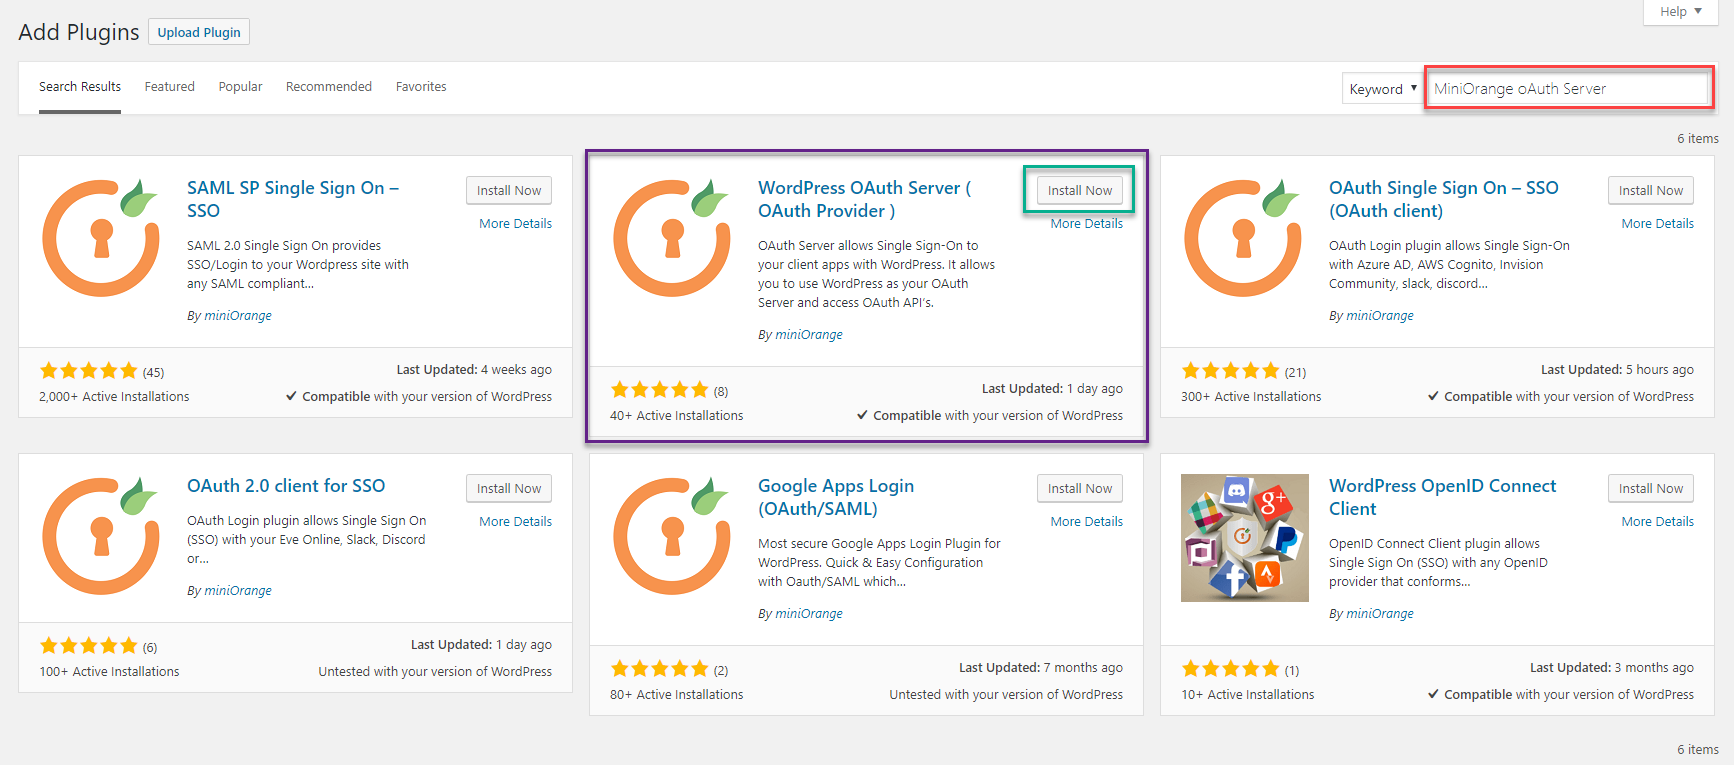
Task: Open More Details for WordPress OpenID Connect Client
Action: (1657, 522)
